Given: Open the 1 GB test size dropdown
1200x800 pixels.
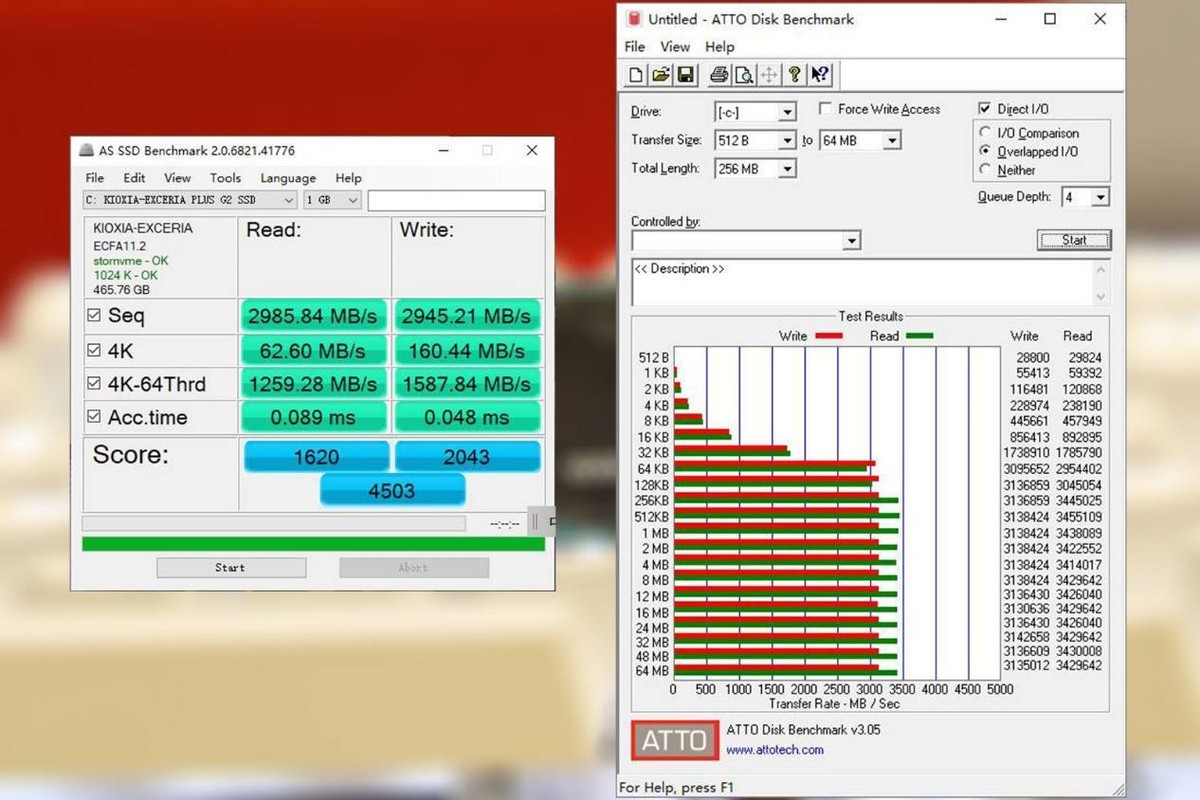Looking at the screenshot, I should [332, 200].
